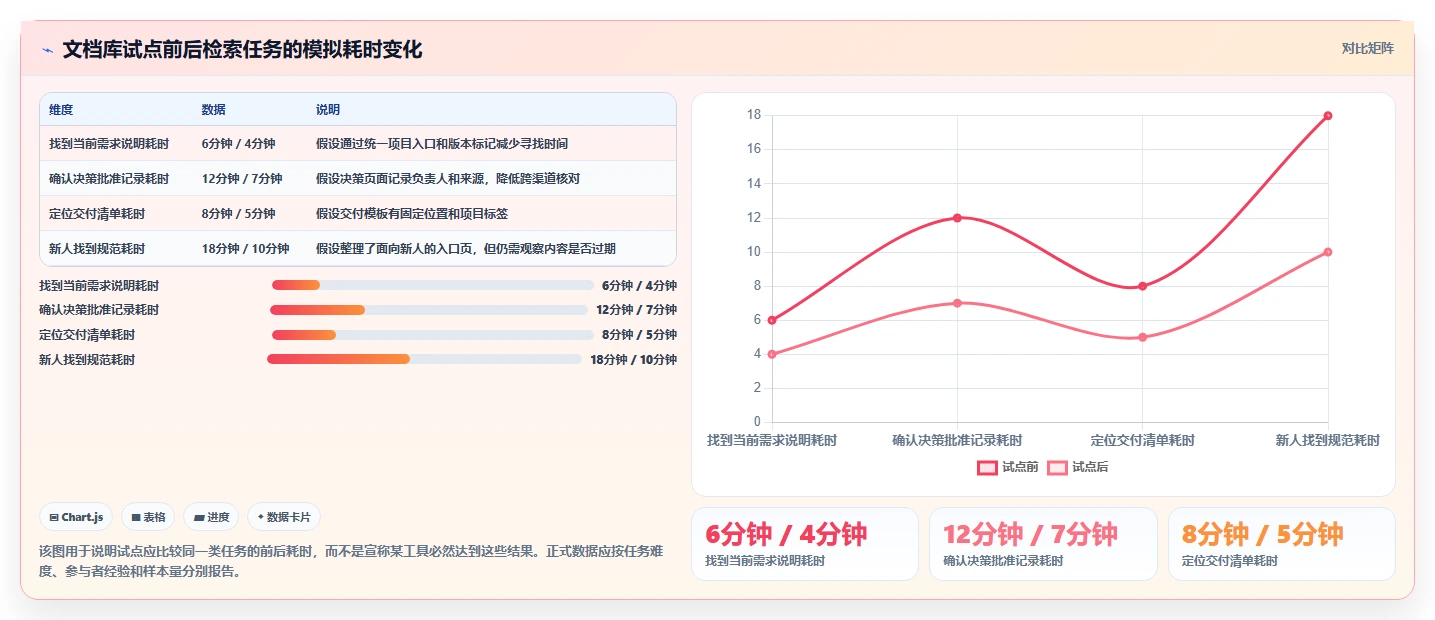Click y-axis tick label 18
The image size is (1435, 620).
754,115
